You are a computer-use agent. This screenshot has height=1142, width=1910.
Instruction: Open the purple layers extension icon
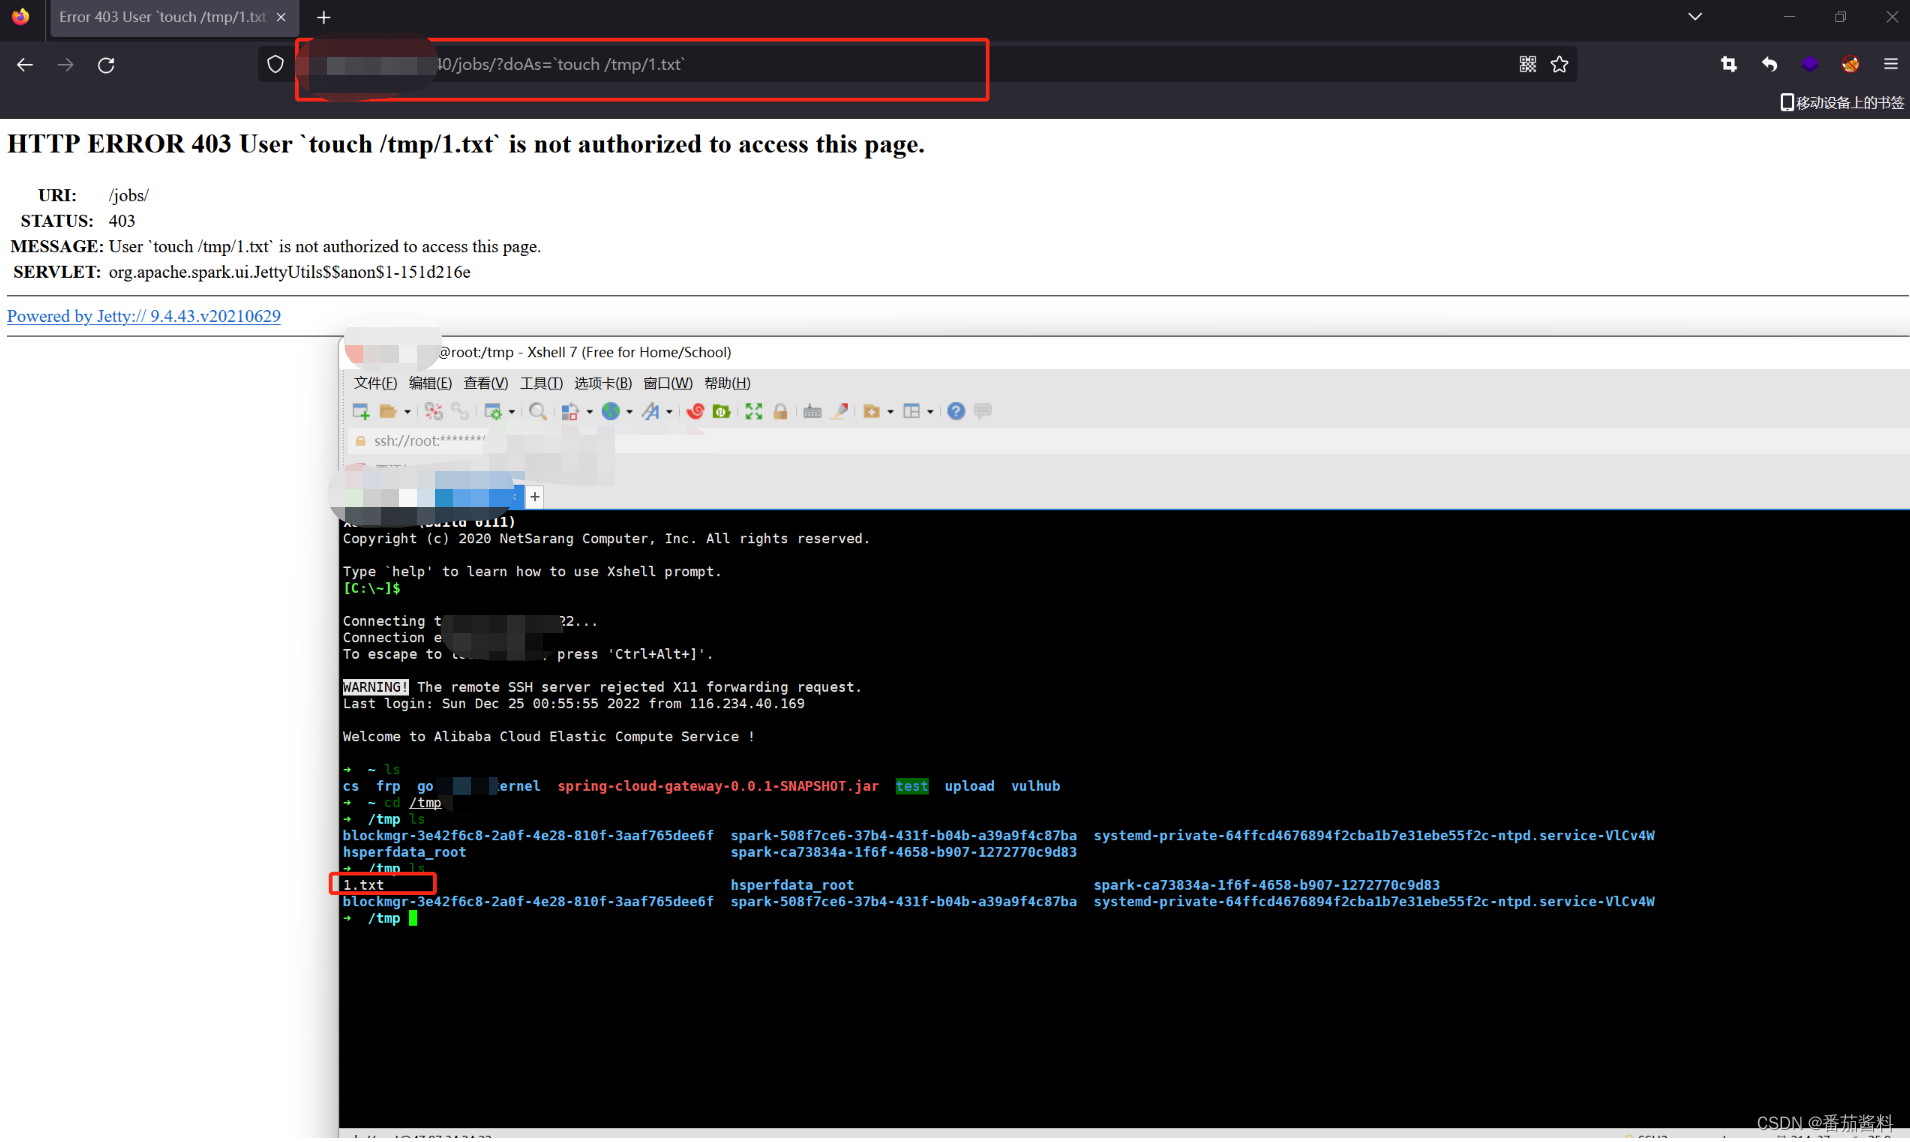tap(1810, 65)
